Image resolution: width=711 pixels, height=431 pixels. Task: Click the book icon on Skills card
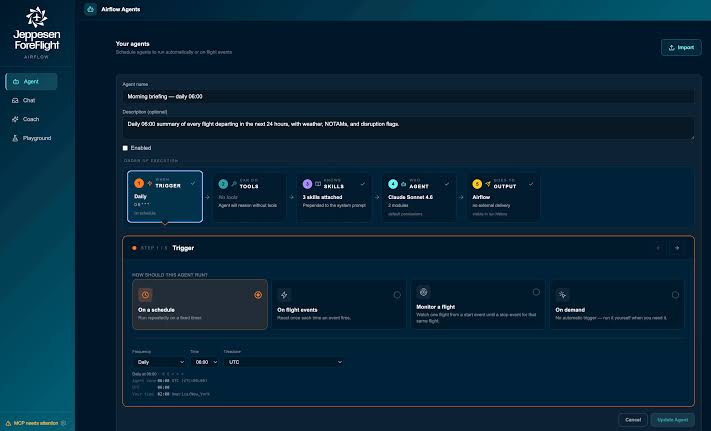pos(318,184)
